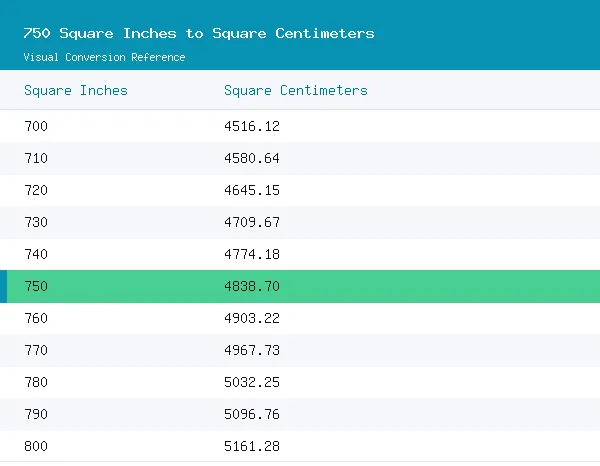This screenshot has height=466, width=600.
Task: Click the highlighted 4838.70 value
Action: point(252,286)
